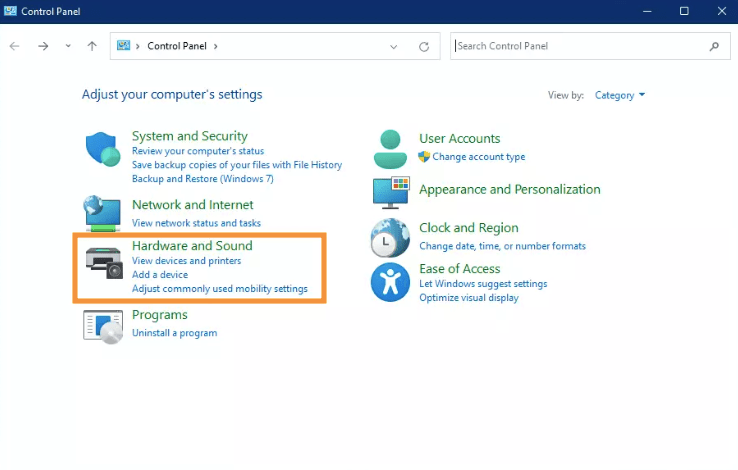Click Uninstall a program

[175, 333]
